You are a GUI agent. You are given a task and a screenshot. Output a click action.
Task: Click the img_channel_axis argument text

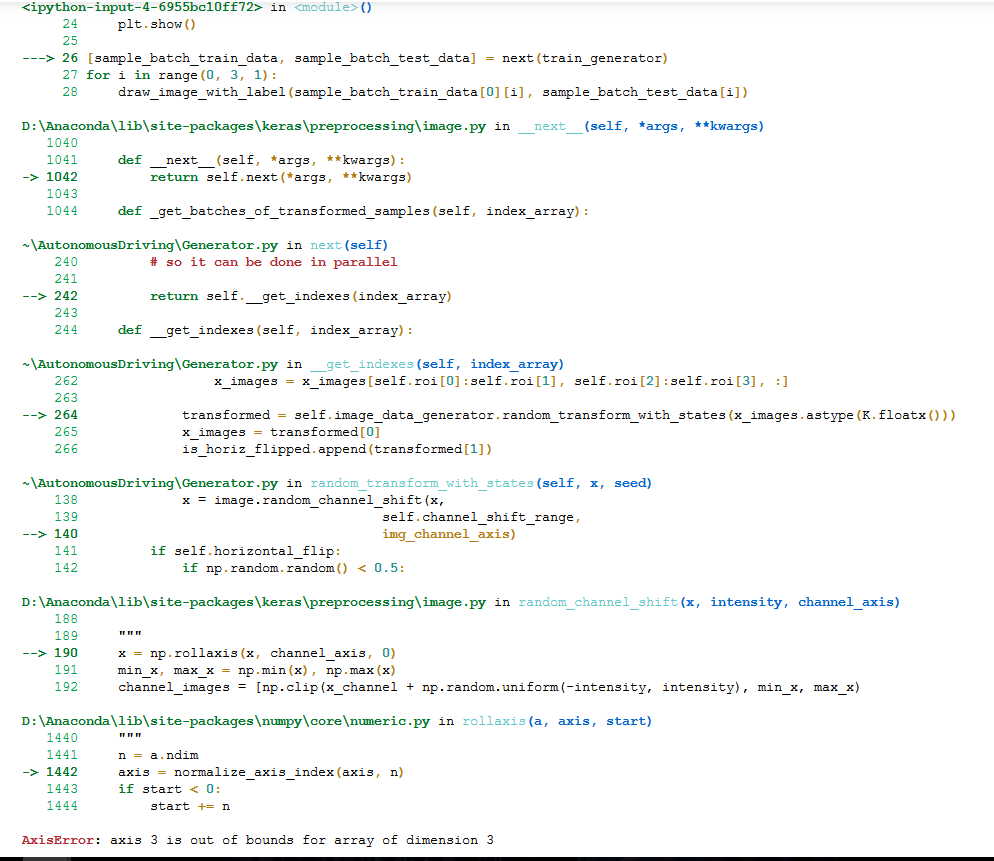pos(444,533)
